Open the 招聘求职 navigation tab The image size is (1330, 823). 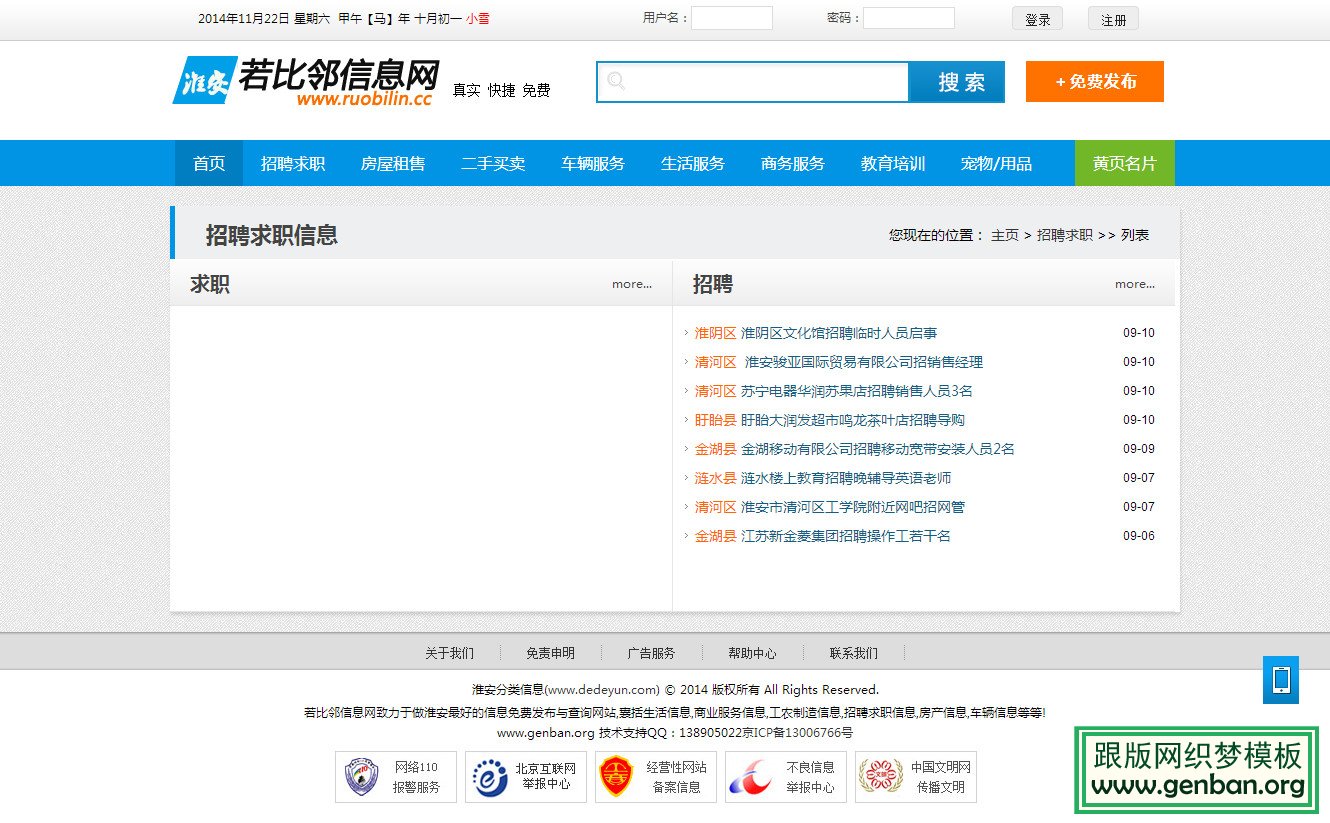pos(292,163)
